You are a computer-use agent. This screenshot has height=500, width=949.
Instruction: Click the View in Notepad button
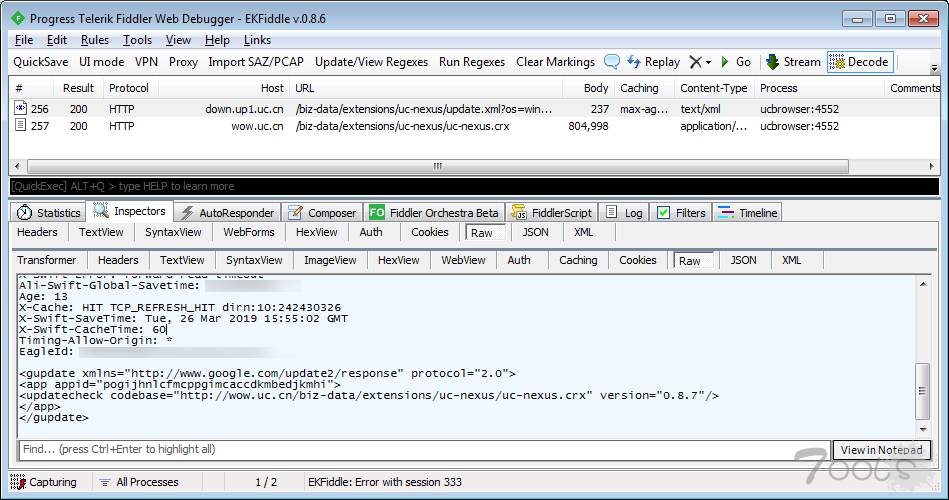click(881, 450)
